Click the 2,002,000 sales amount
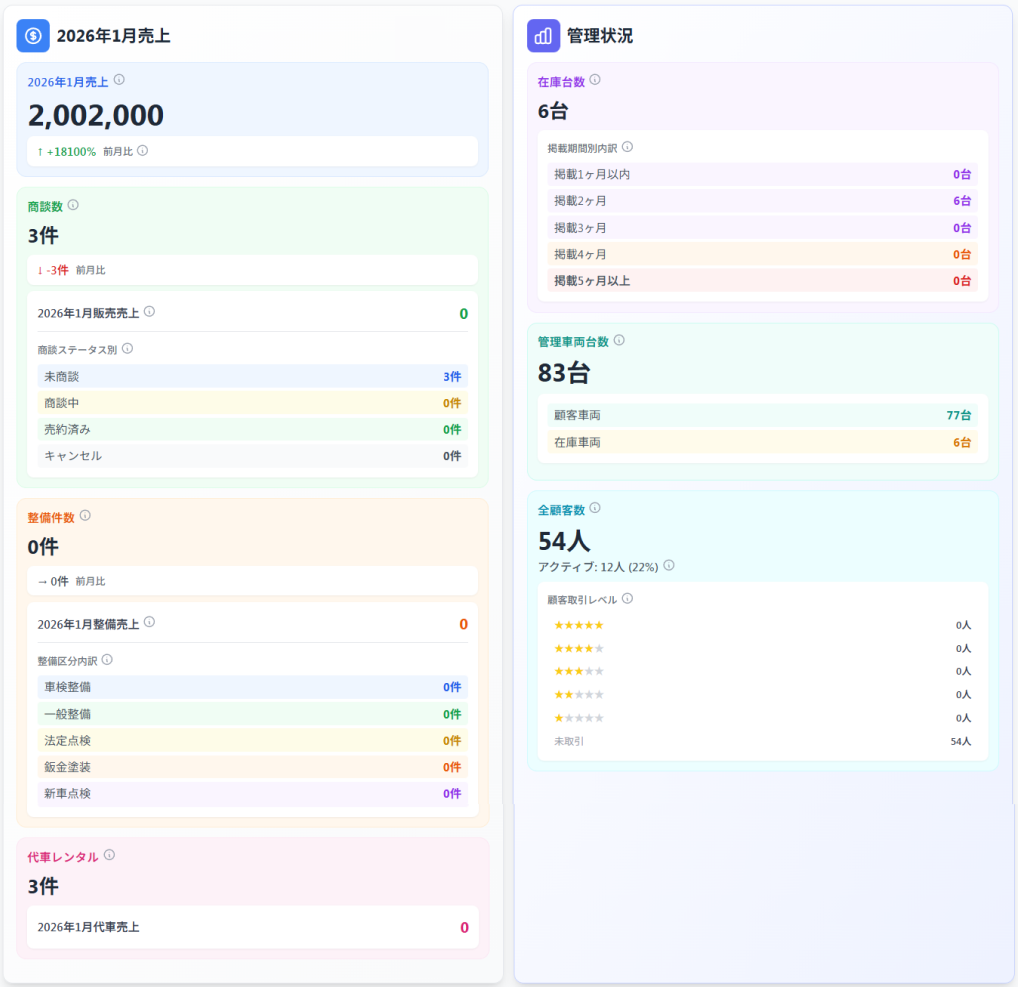This screenshot has height=987, width=1018. coord(96,116)
